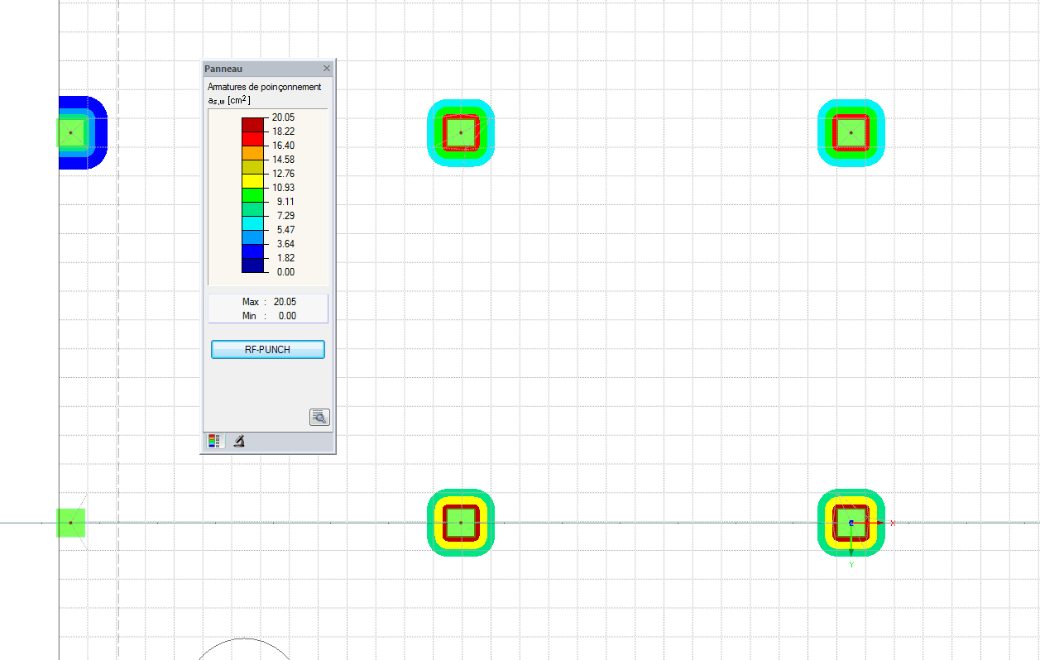1040x660 pixels.
Task: Click the legend value 12.76
Action: [x=283, y=173]
